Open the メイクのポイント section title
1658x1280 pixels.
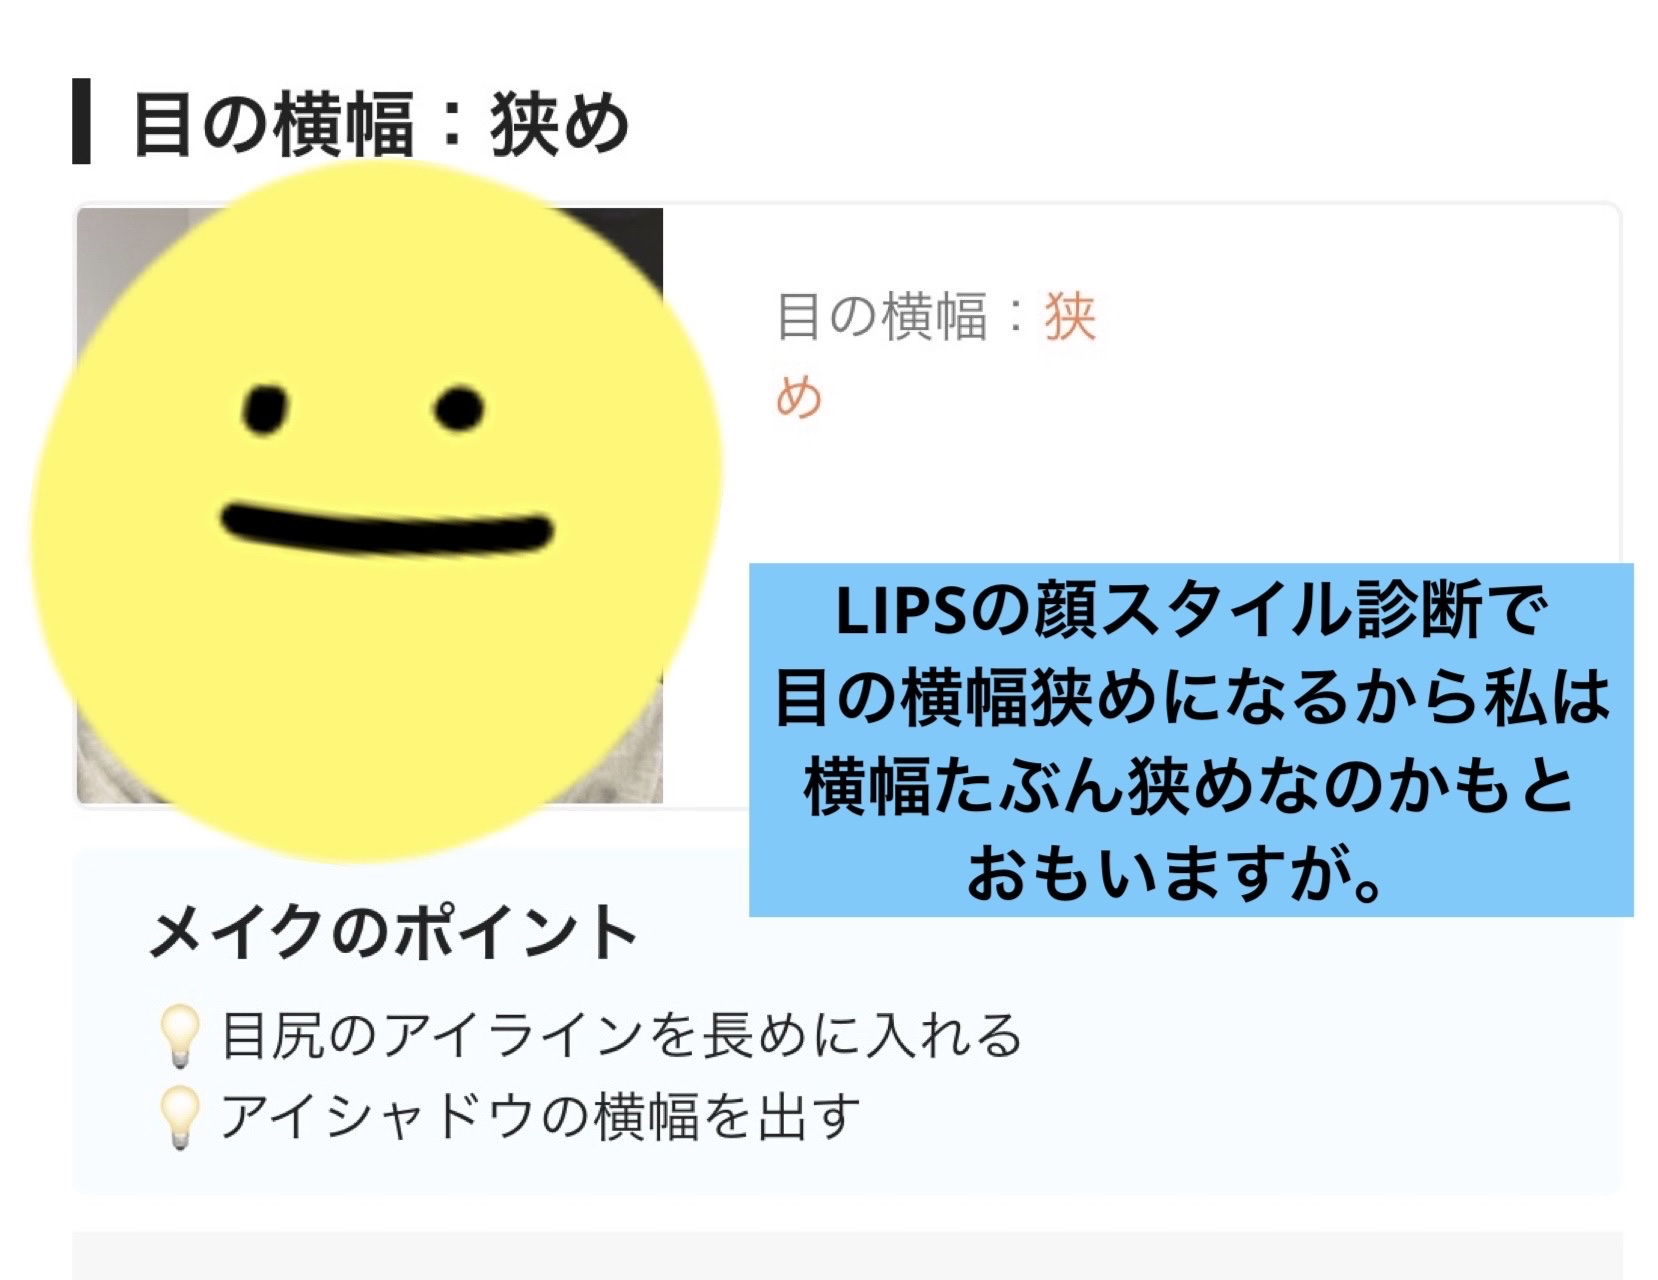(393, 932)
